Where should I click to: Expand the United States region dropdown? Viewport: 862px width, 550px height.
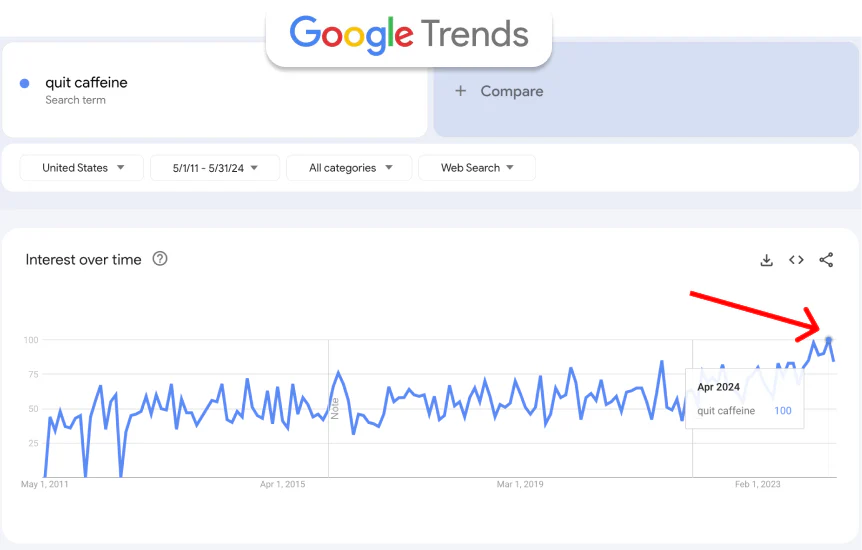pyautogui.click(x=82, y=168)
